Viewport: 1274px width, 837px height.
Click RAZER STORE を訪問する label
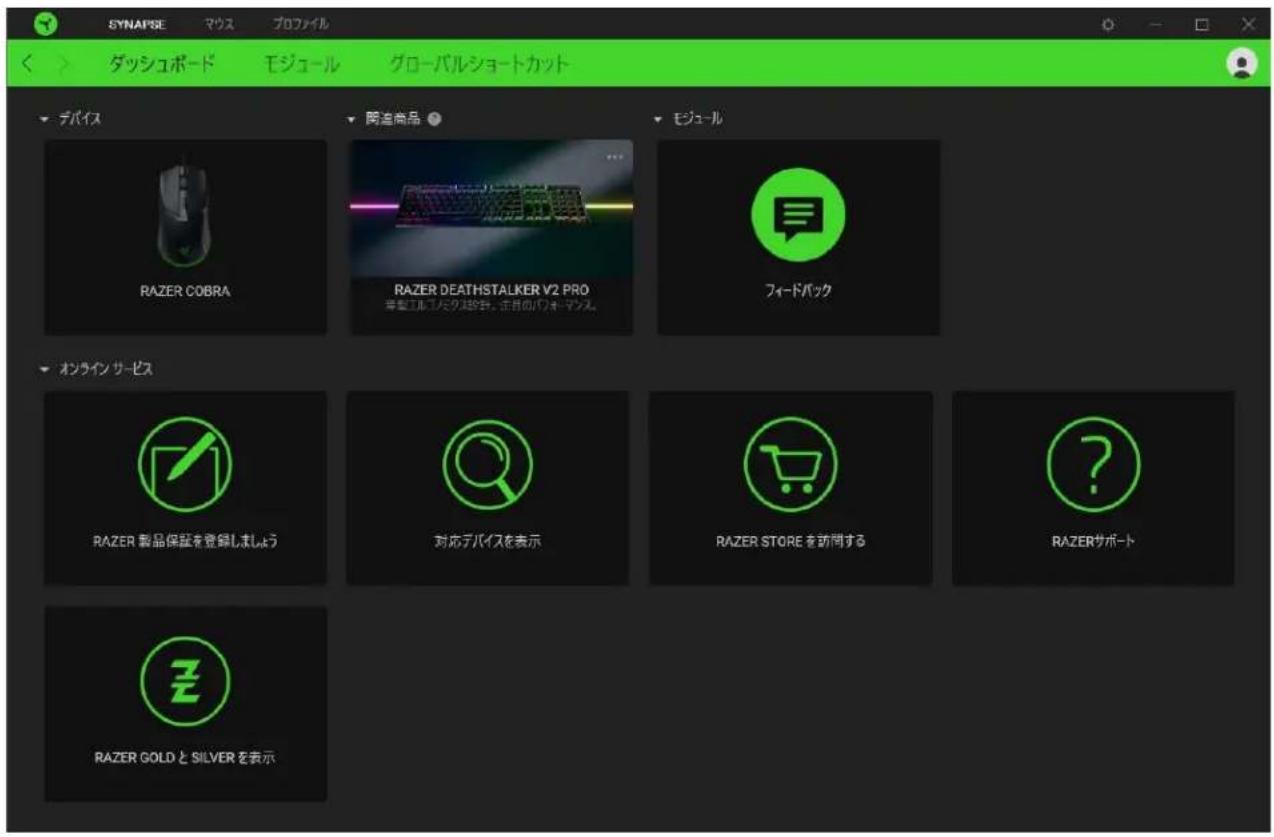click(x=790, y=542)
